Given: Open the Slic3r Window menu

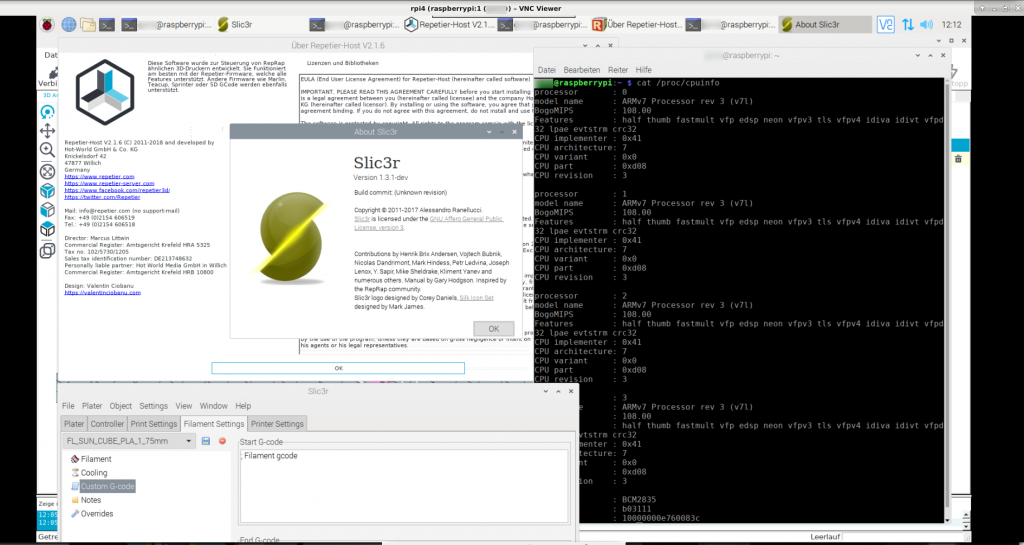Looking at the screenshot, I should pyautogui.click(x=214, y=406).
